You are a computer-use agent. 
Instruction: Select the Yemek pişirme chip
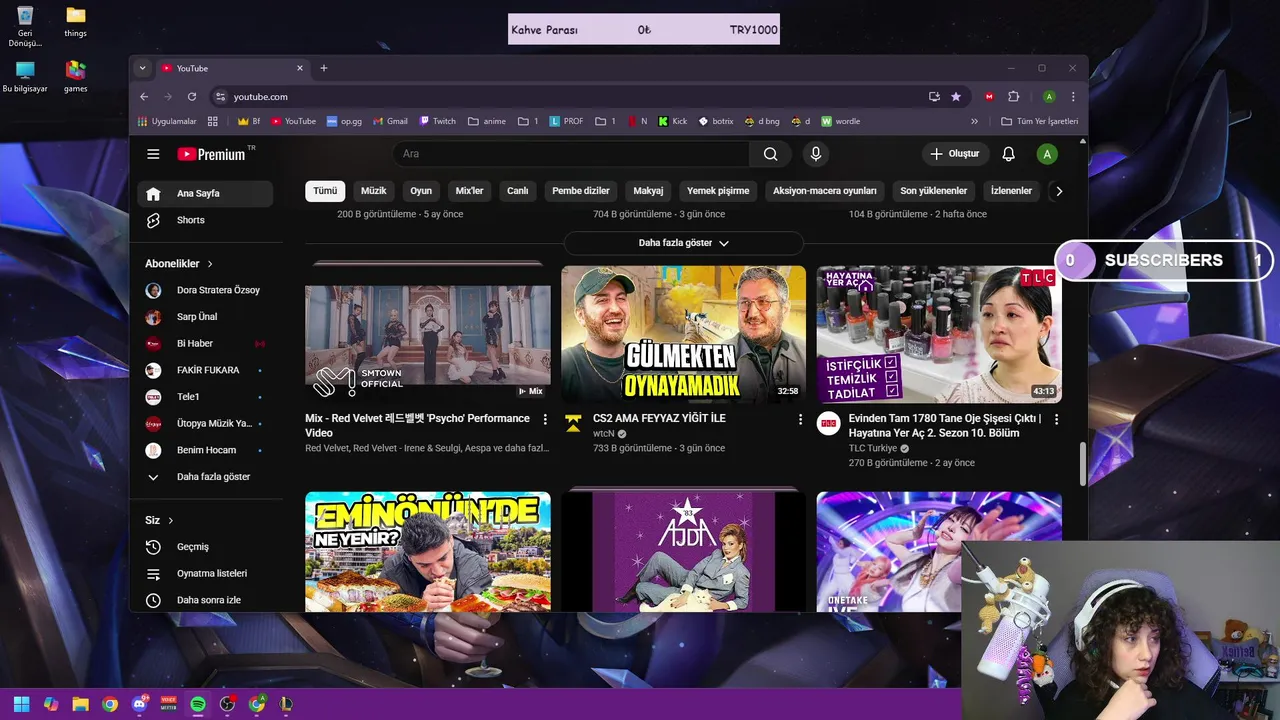point(718,191)
